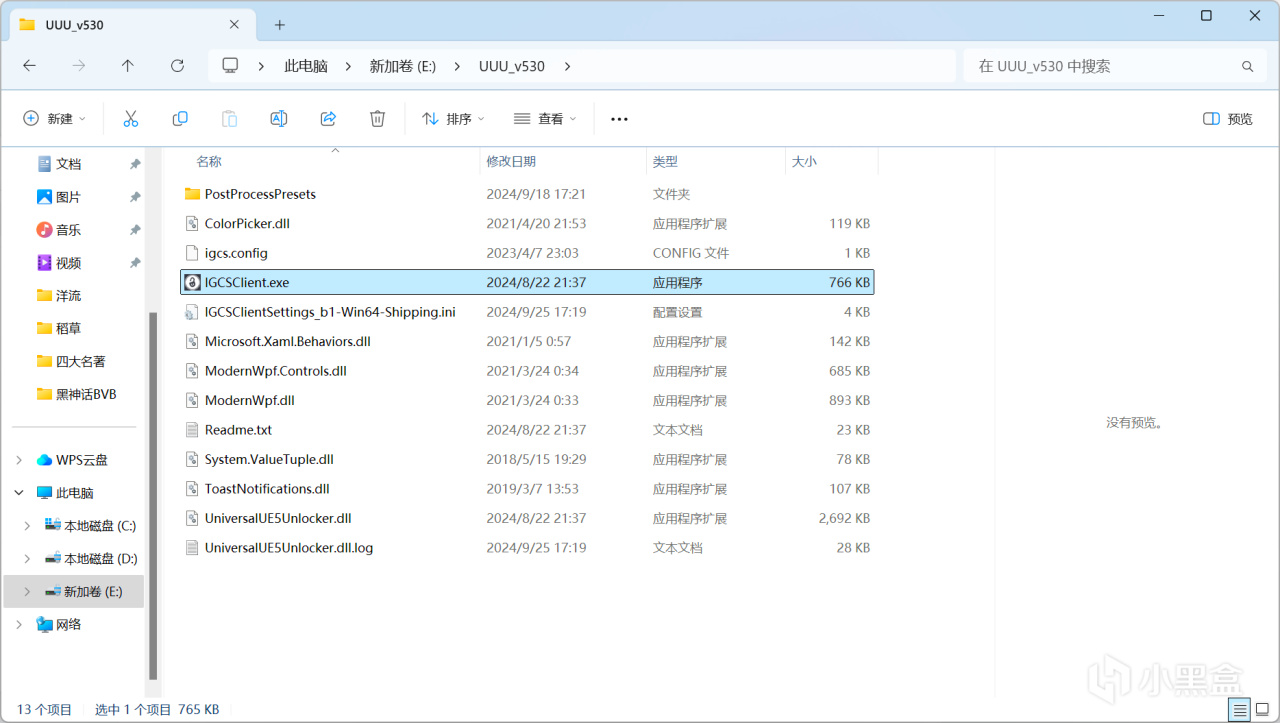The image size is (1280, 723).
Task: Open a new tab with plus button
Action: point(280,24)
